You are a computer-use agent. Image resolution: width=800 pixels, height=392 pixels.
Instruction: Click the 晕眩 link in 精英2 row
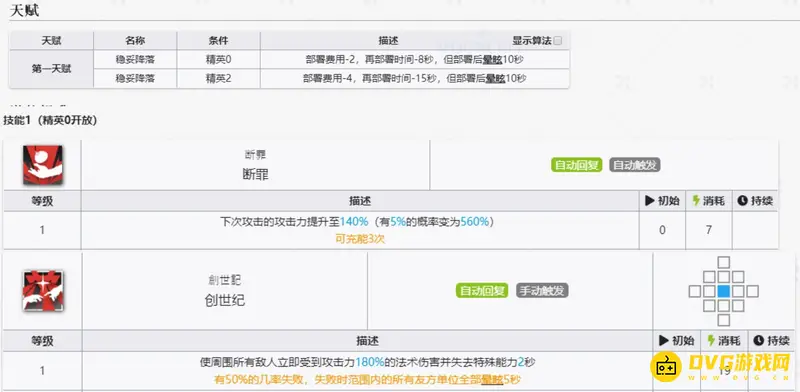(495, 79)
